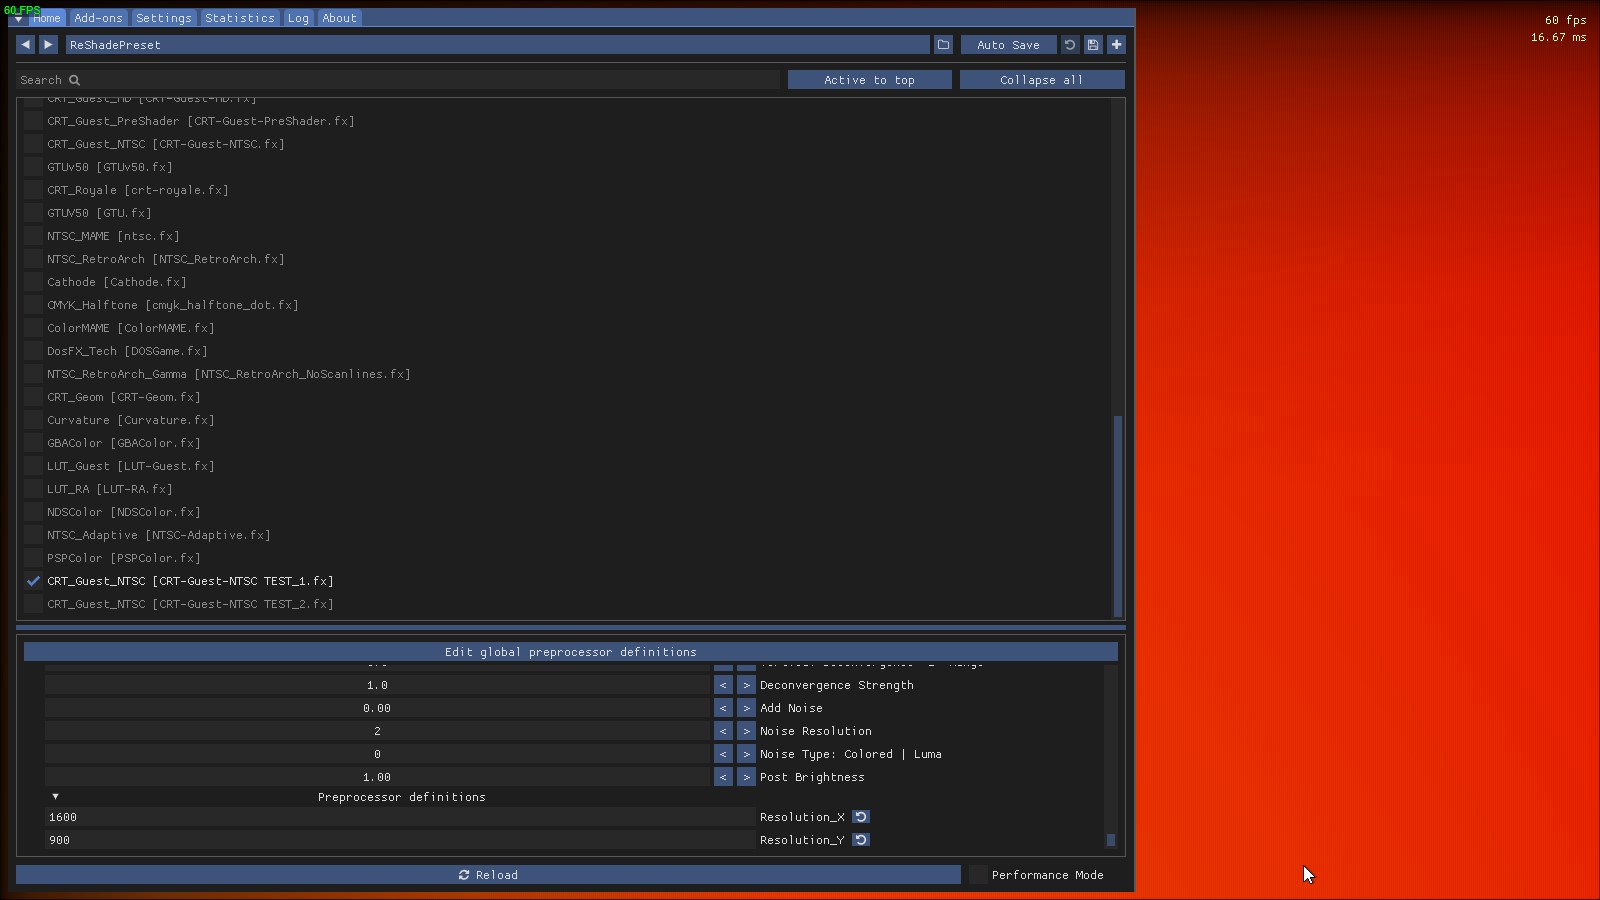Decrease Deconvergence Strength with left arrow
The image size is (1600, 900).
click(723, 685)
